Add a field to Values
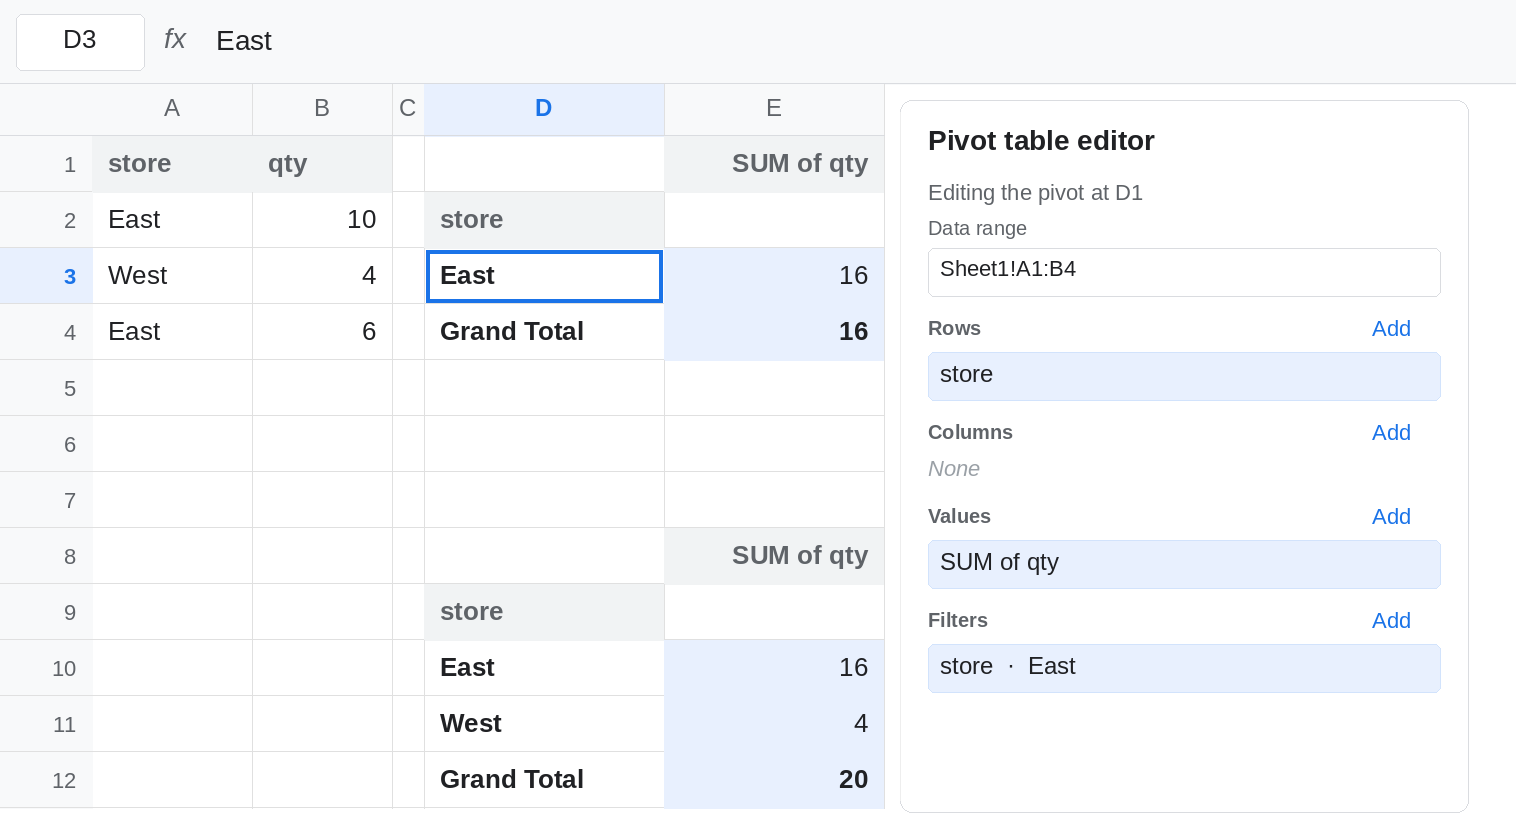Screen dimensions: 1516x836 coord(1391,517)
